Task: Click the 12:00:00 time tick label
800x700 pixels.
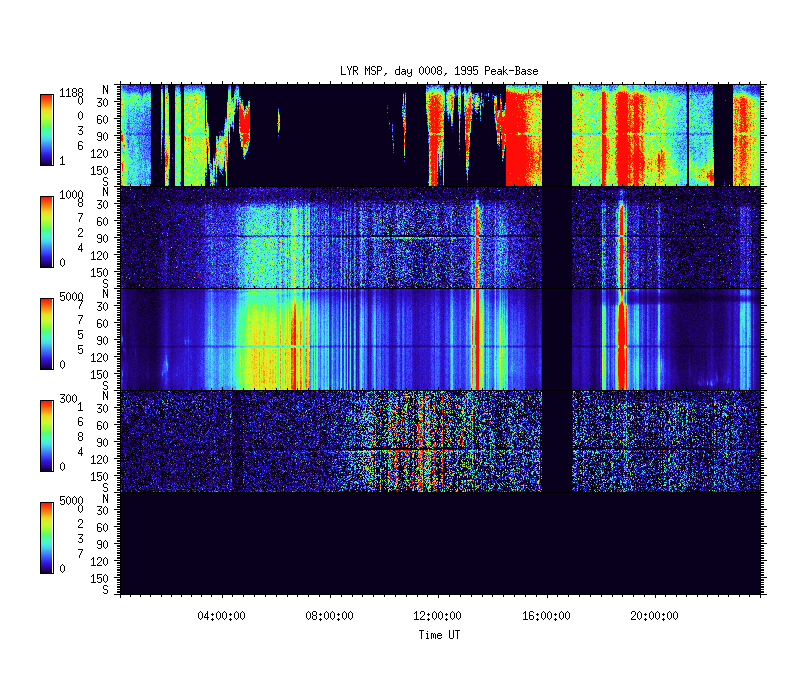Action: click(x=441, y=617)
